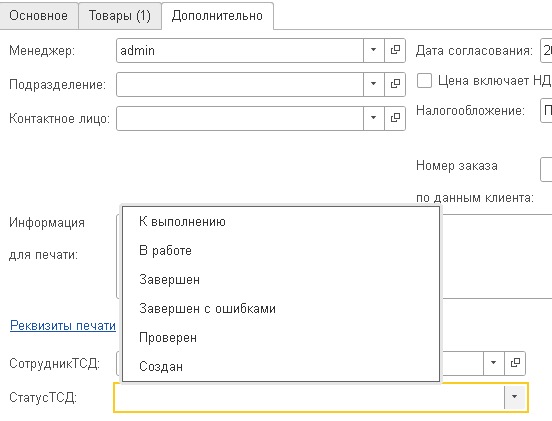Select Завершен status option
The height and width of the screenshot is (421, 552).
coord(281,279)
